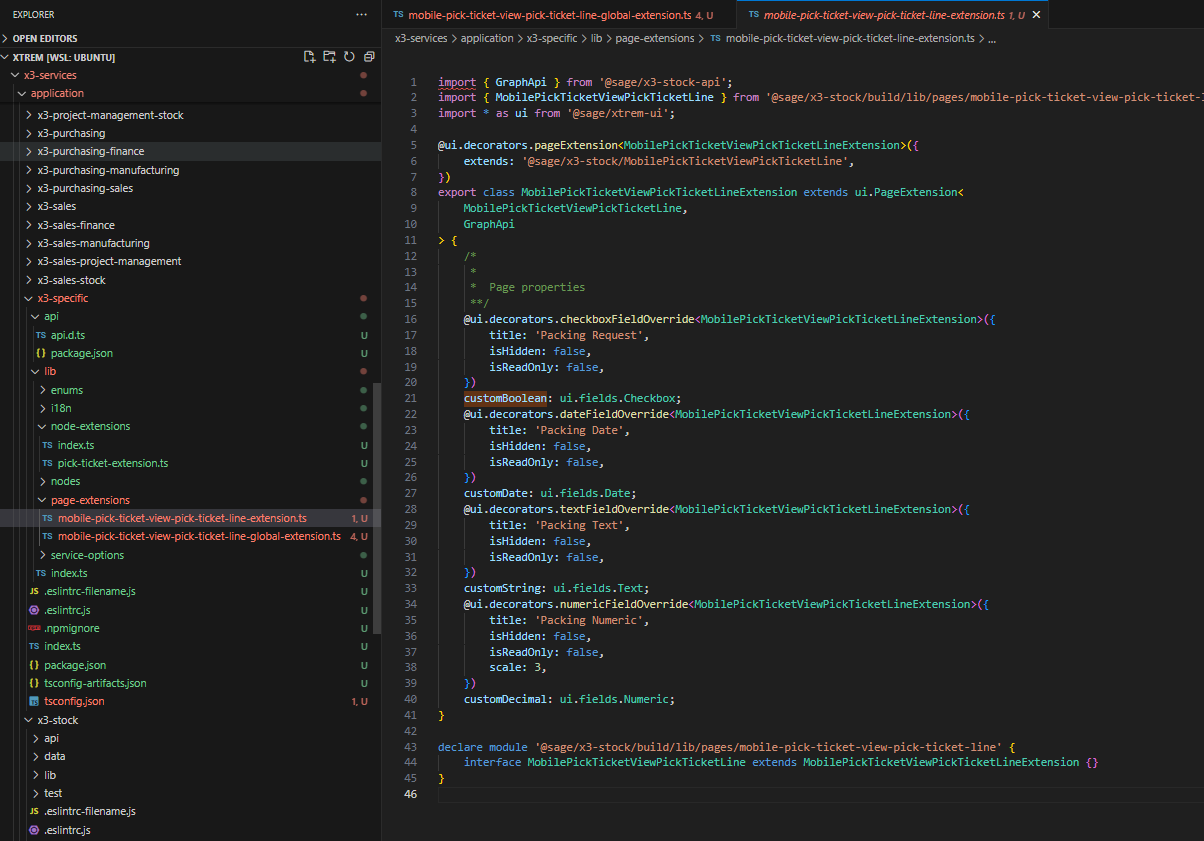Click the TS icon in the breadcrumb file entry
The height and width of the screenshot is (841, 1204).
point(716,38)
